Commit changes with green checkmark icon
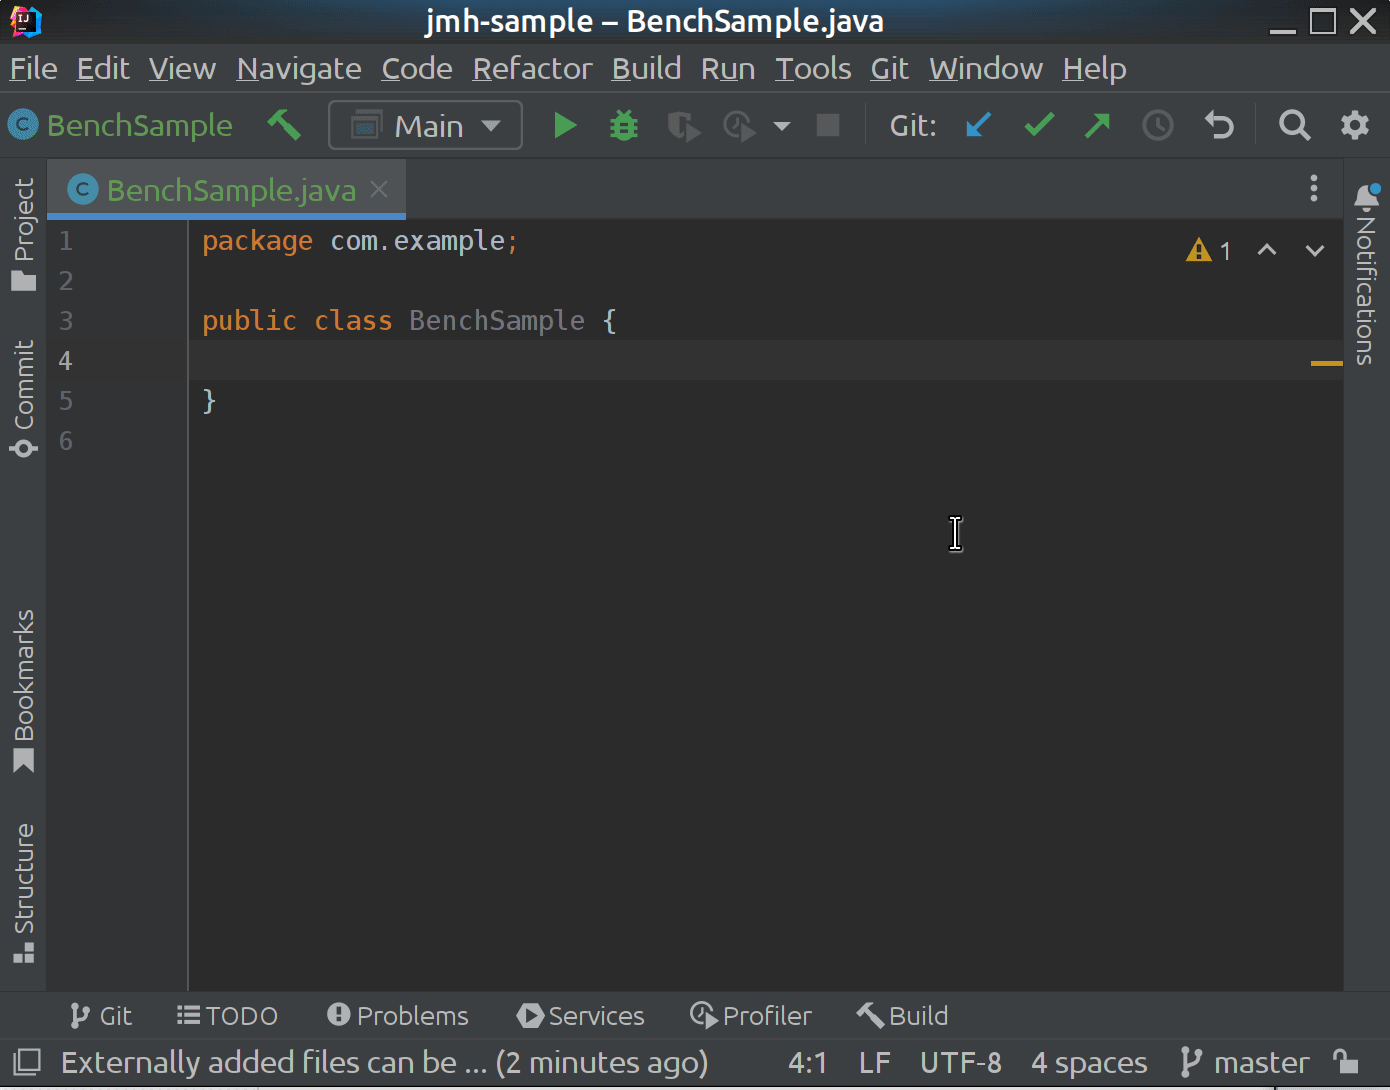Viewport: 1390px width, 1090px height. pyautogui.click(x=1039, y=126)
